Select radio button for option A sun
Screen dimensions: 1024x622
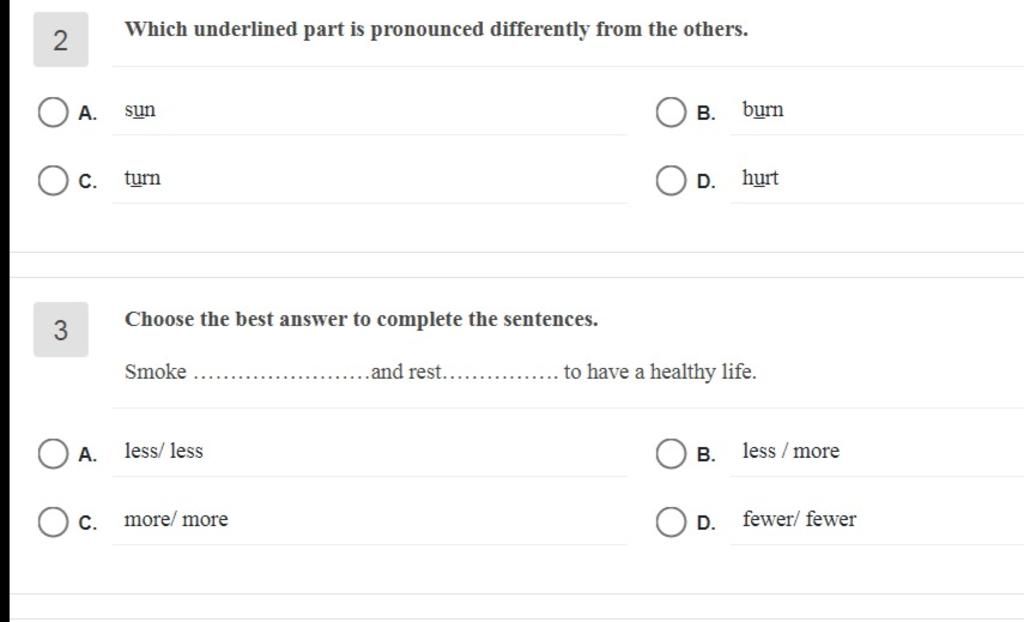click(x=53, y=112)
